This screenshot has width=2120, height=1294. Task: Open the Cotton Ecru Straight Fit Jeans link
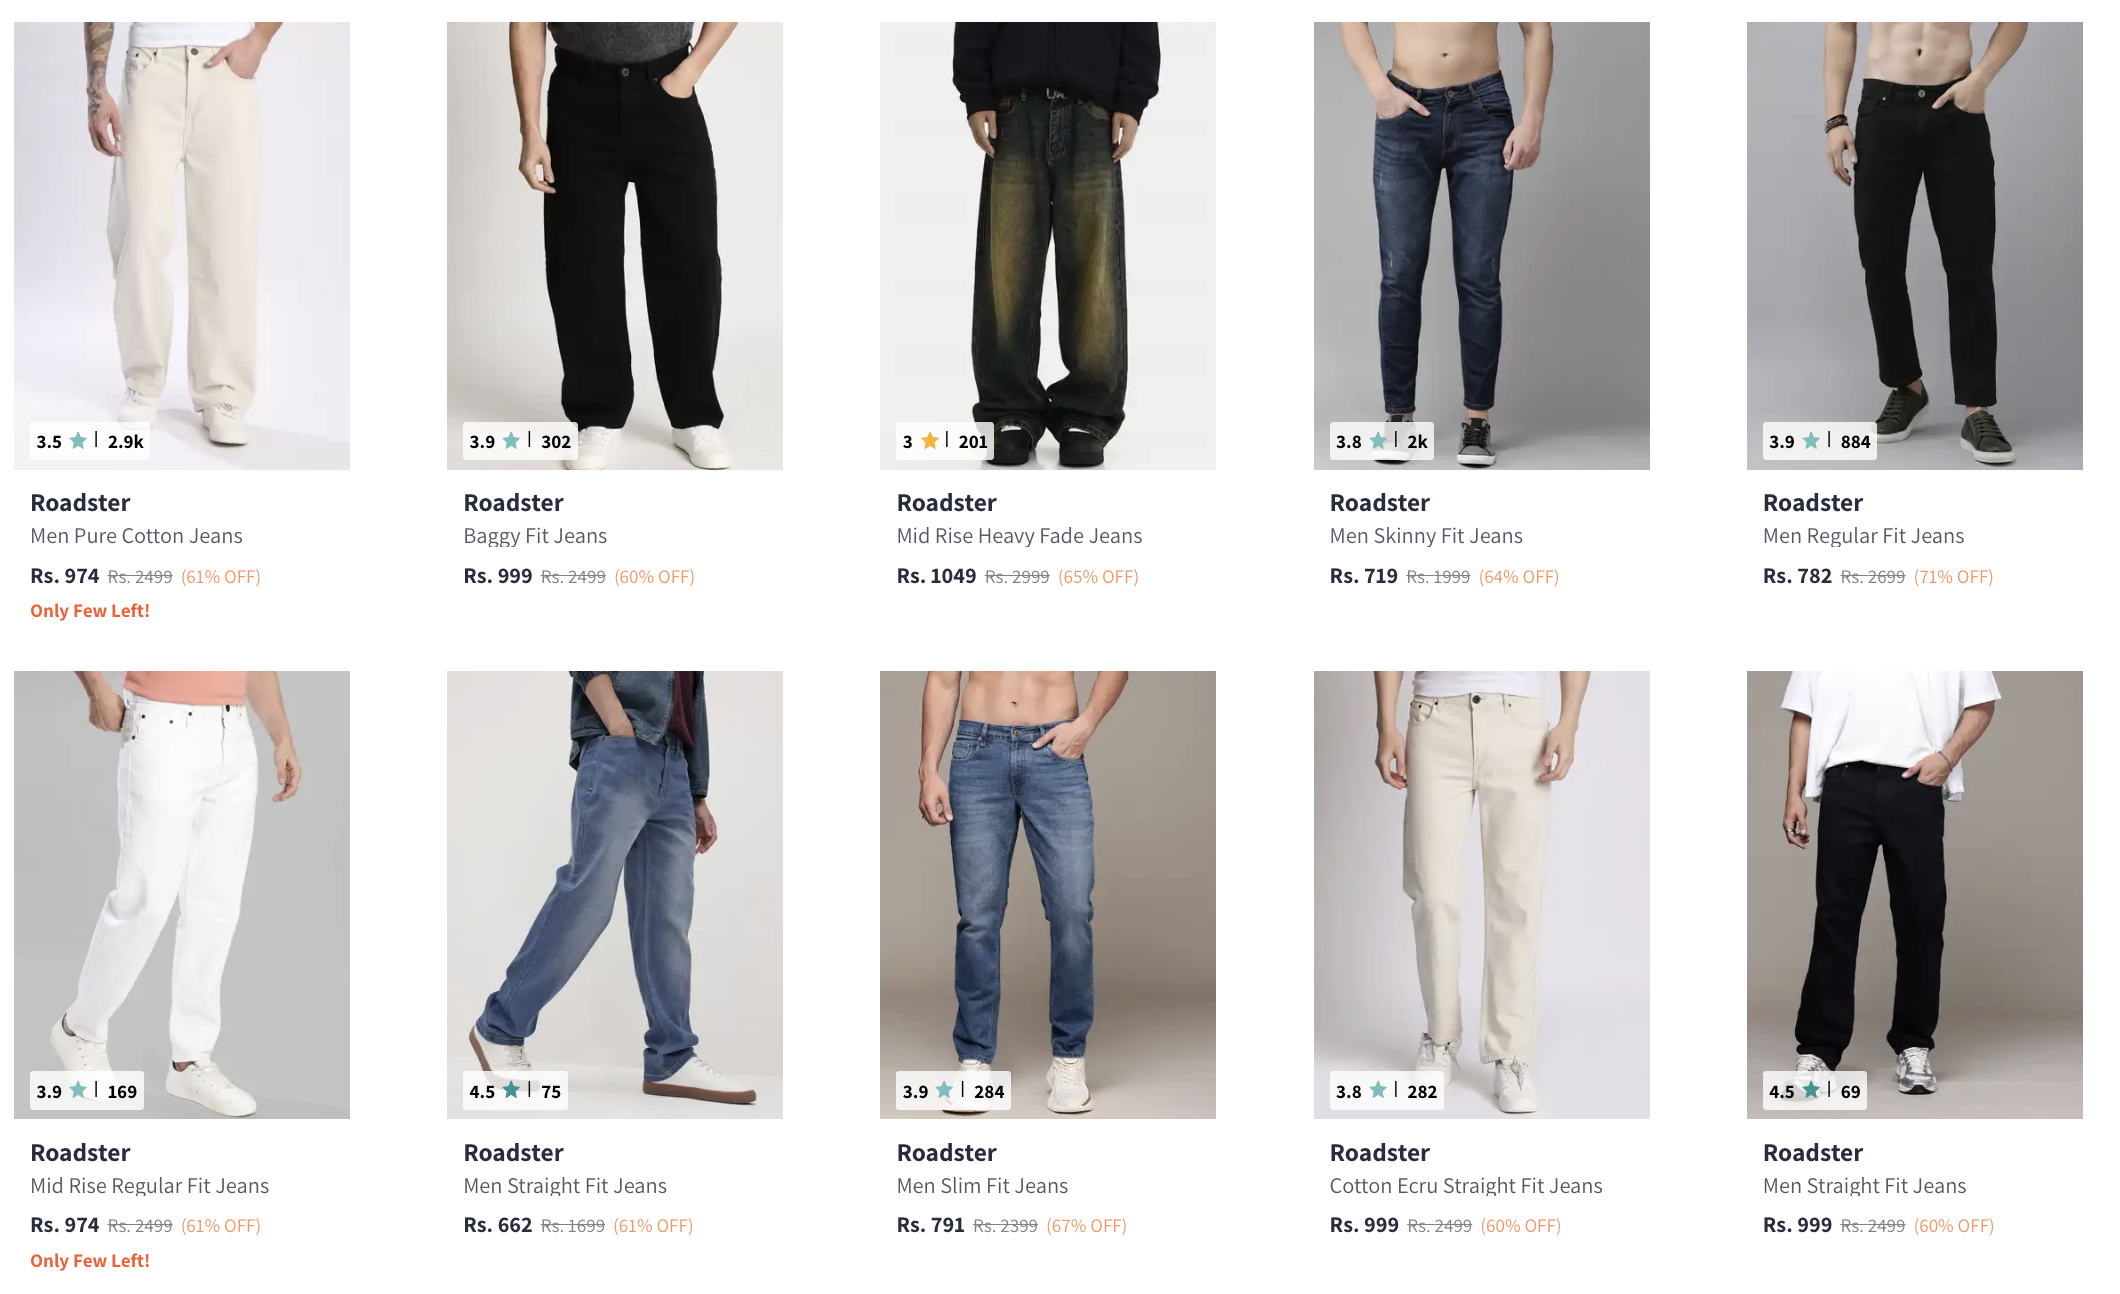1465,1186
